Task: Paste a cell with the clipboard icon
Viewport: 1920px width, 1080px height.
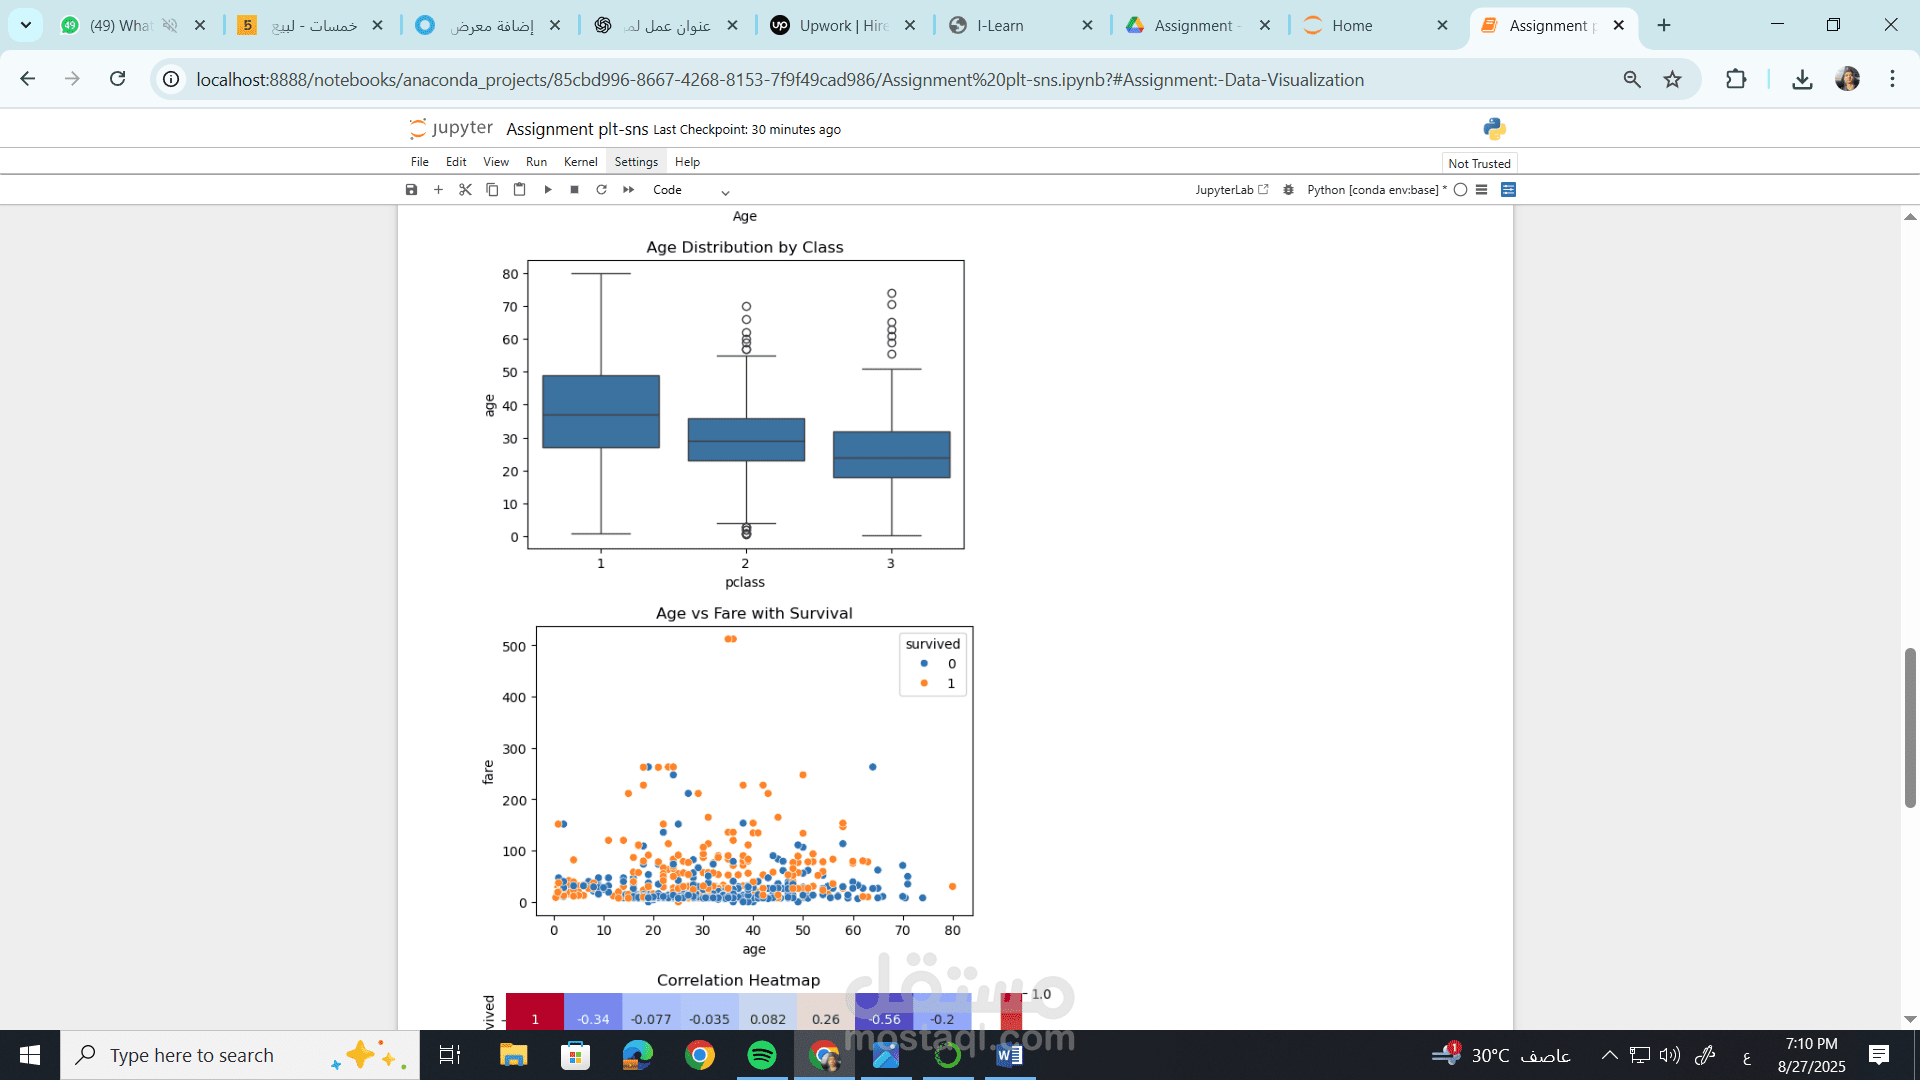Action: pos(519,190)
